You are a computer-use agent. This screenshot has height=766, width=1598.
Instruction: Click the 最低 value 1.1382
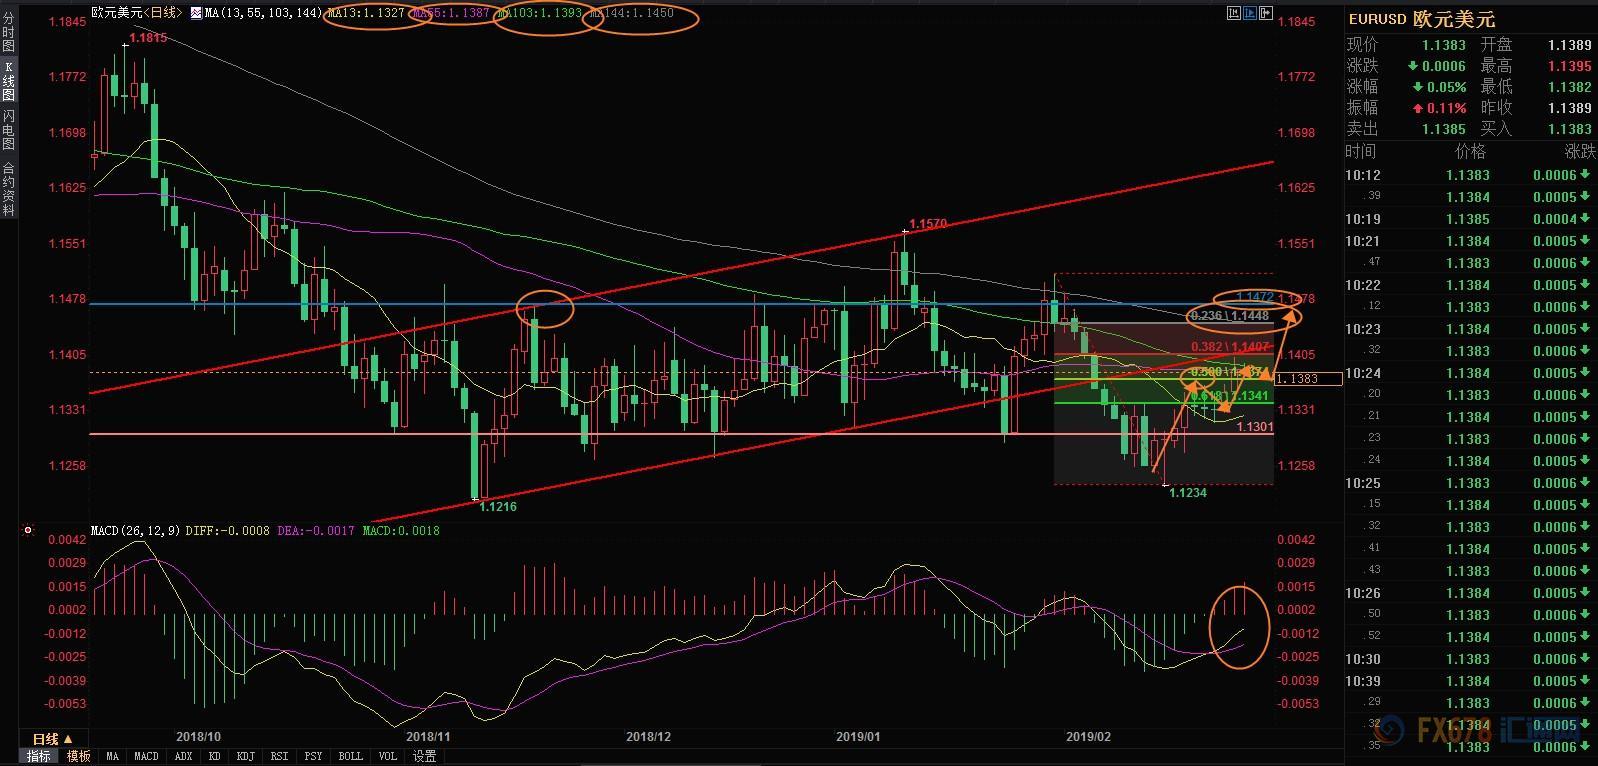[x=1570, y=87]
